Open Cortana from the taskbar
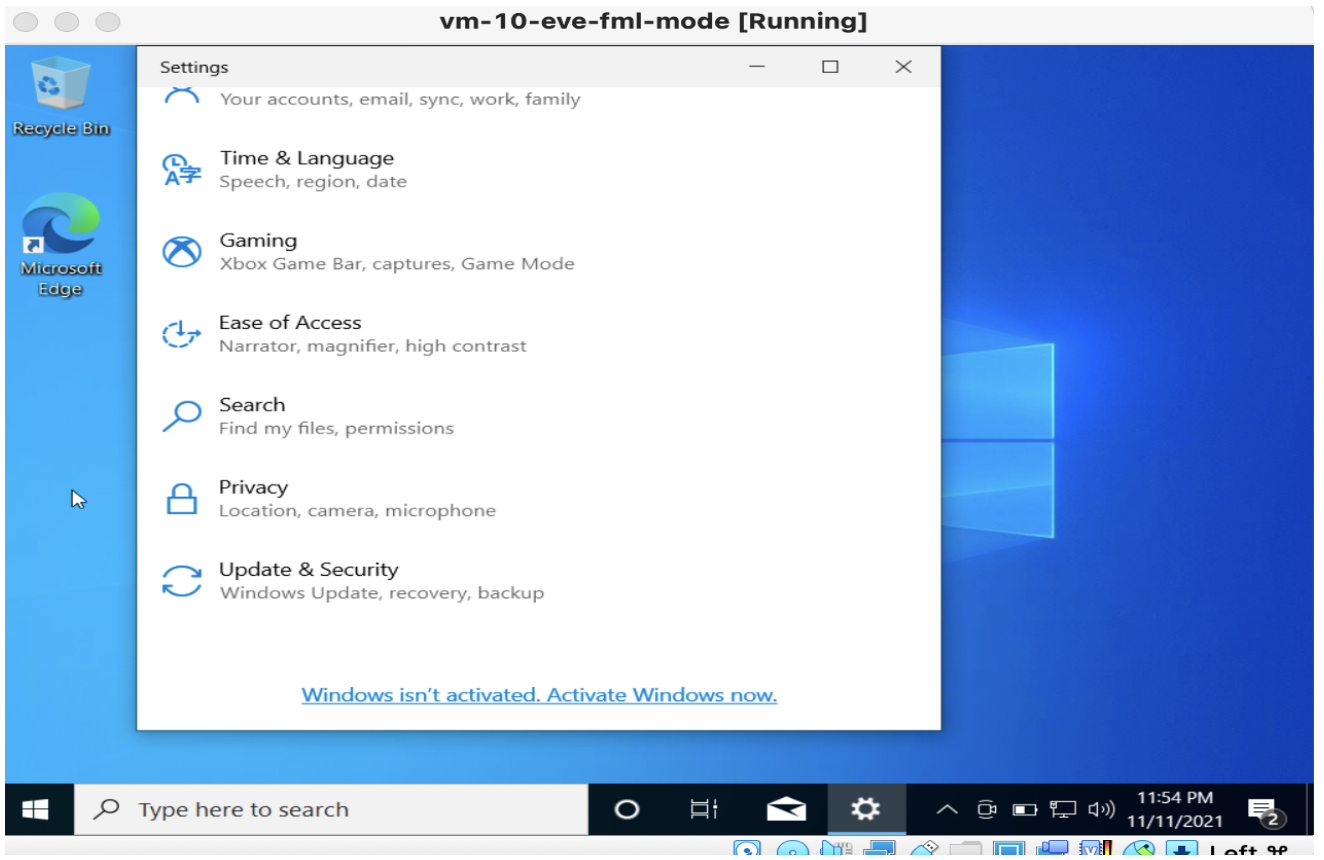Viewport: 1324px width, 860px height. [625, 809]
